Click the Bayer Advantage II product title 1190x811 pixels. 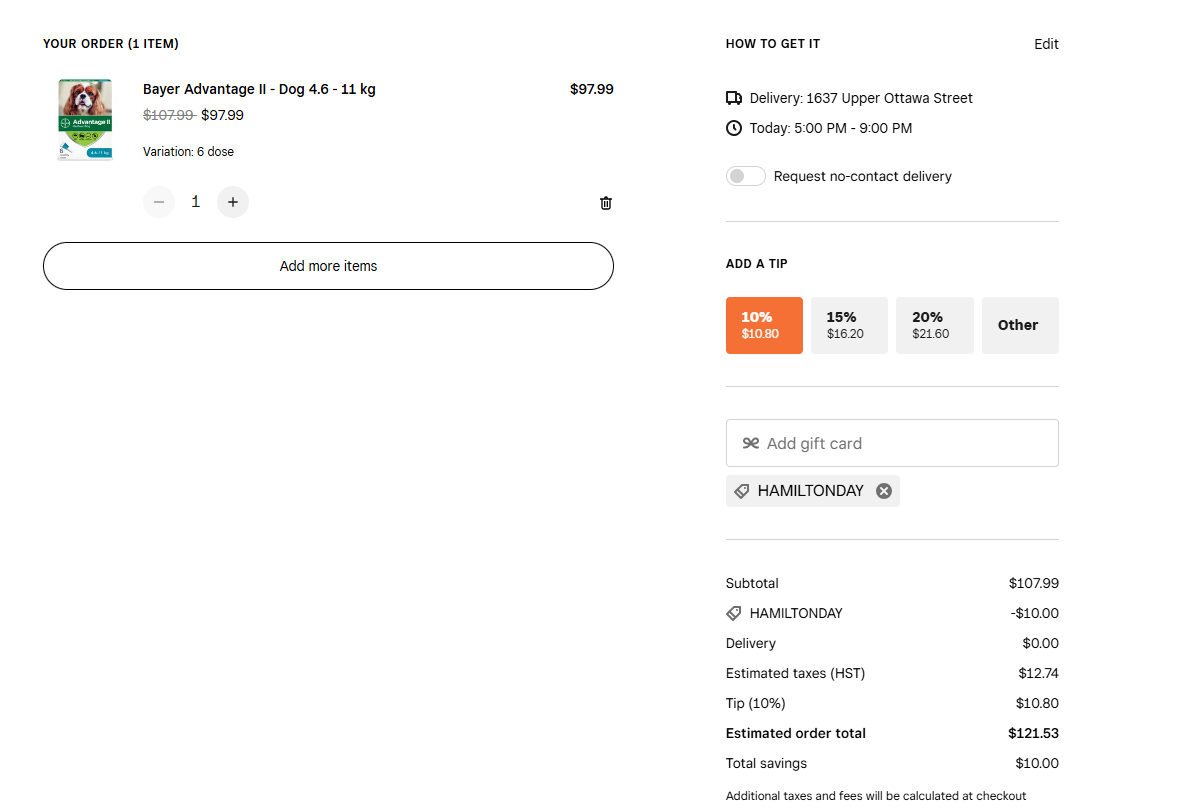(259, 89)
